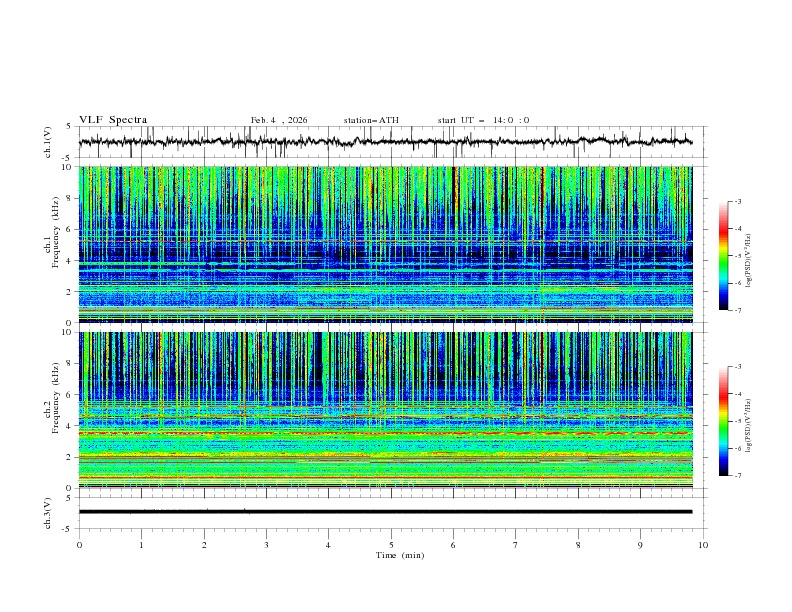Image resolution: width=792 pixels, height=612 pixels.
Task: Click the 8 minute time axis label
Action: pyautogui.click(x=578, y=545)
